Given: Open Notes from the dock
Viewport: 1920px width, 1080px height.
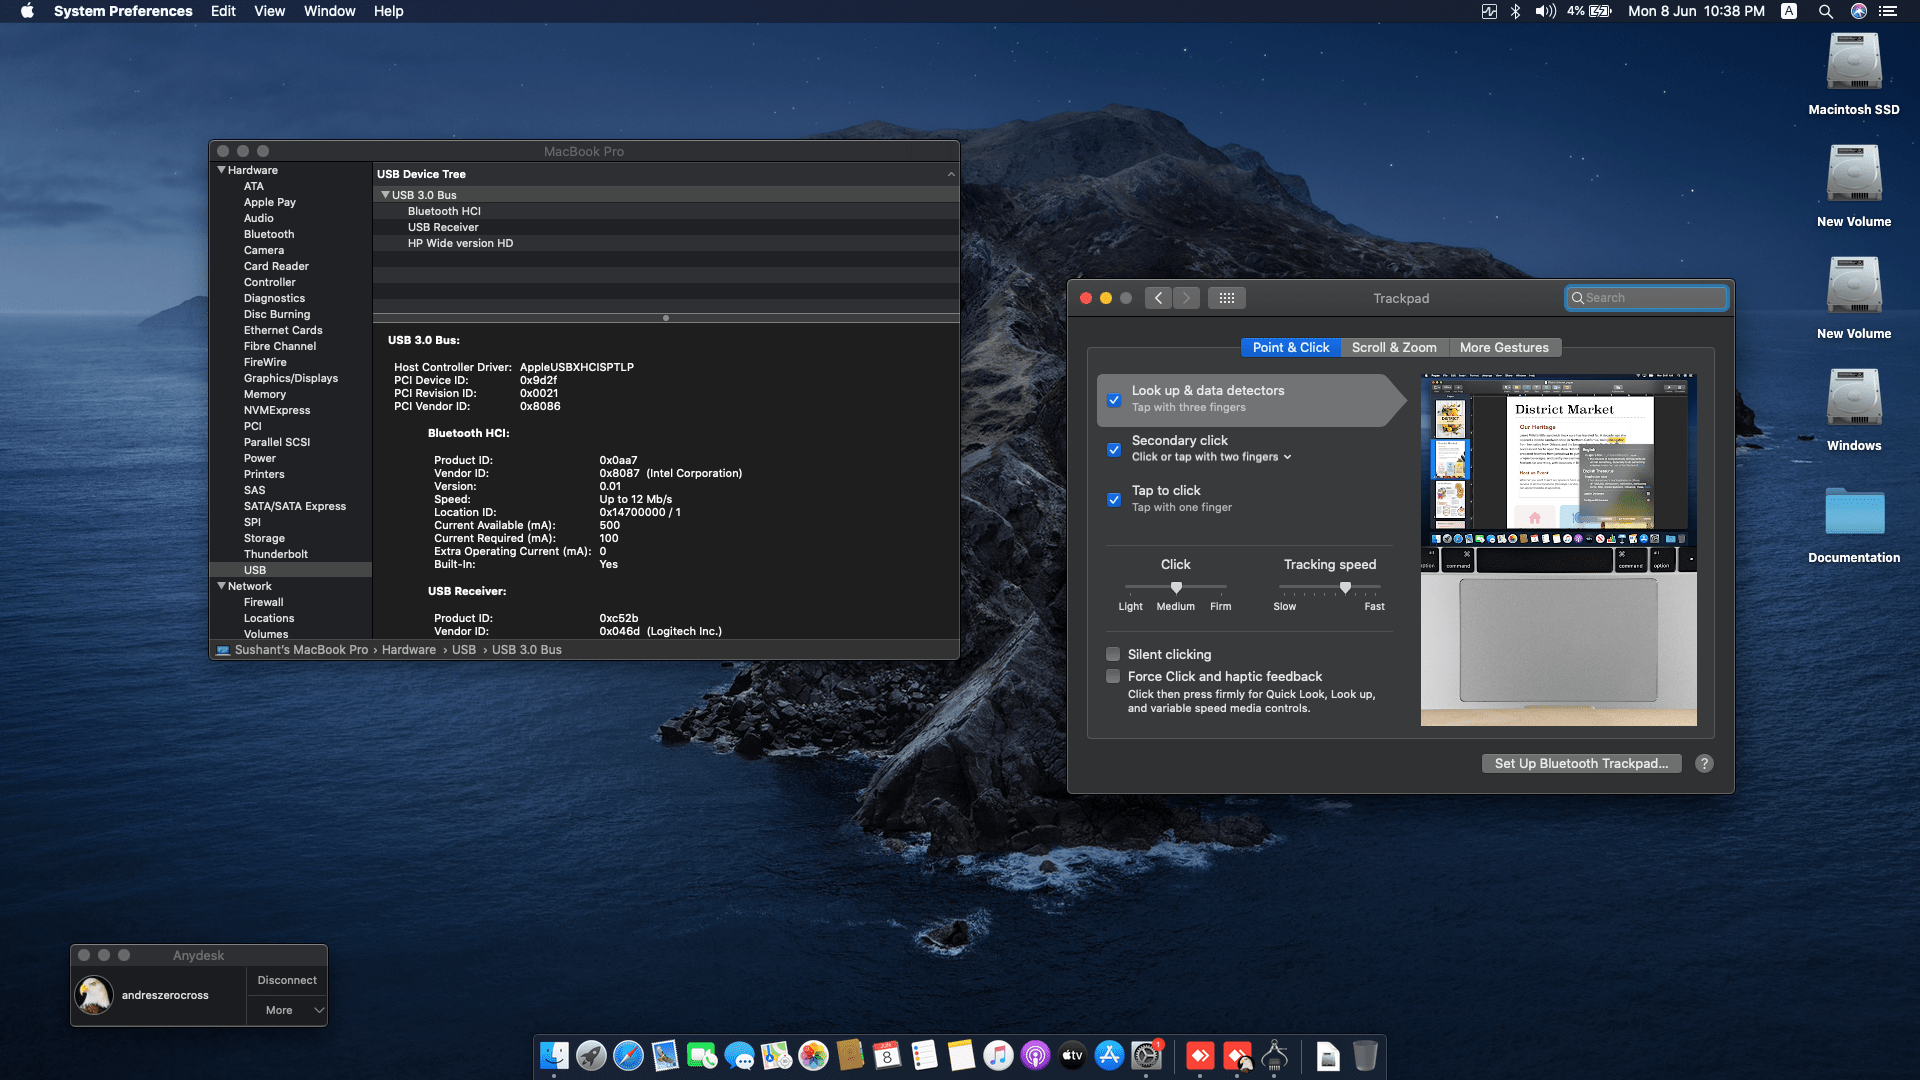Looking at the screenshot, I should (x=961, y=1056).
